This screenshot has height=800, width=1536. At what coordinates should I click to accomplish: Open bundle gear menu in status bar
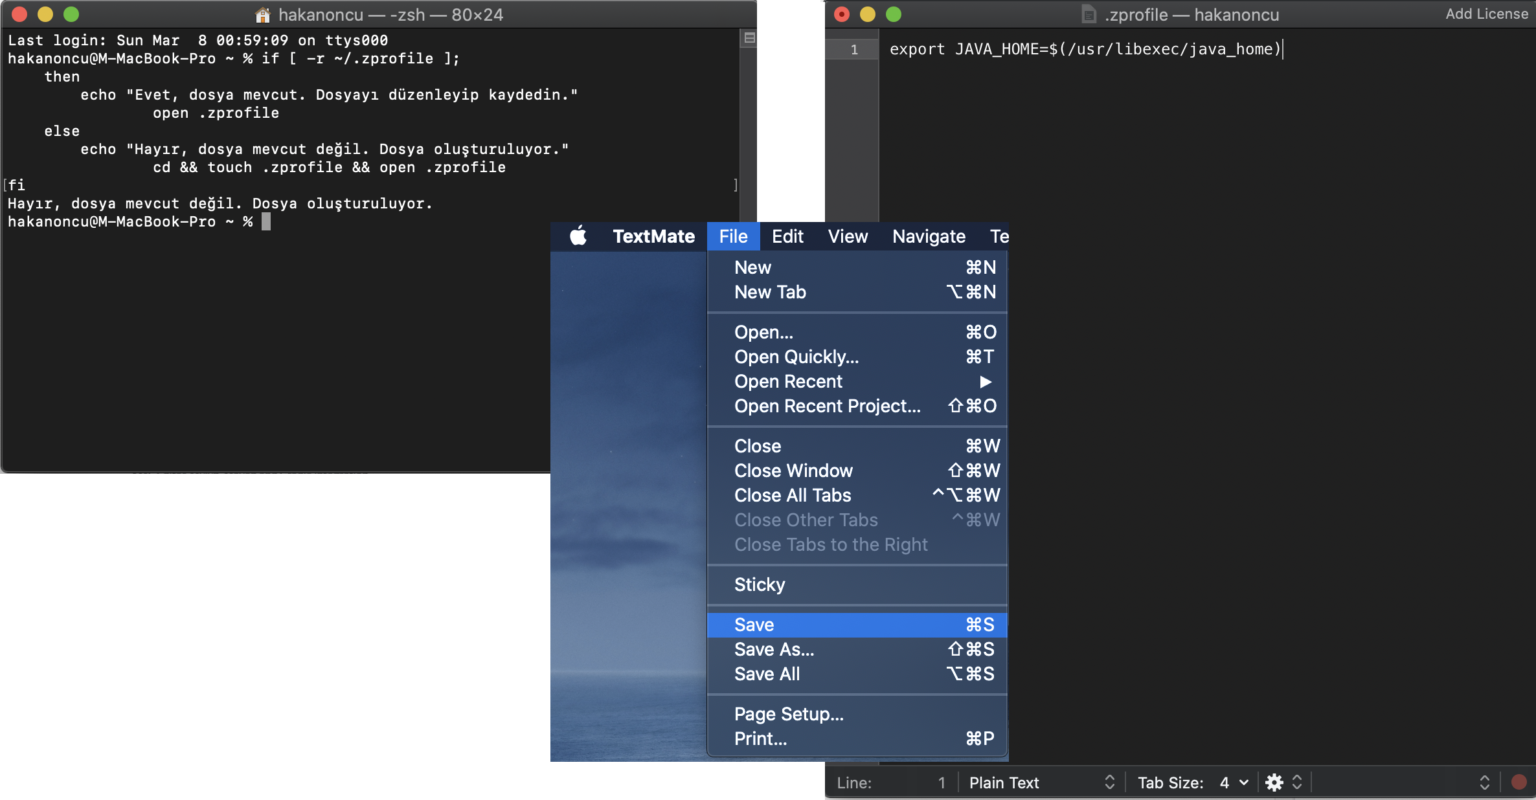click(1283, 782)
